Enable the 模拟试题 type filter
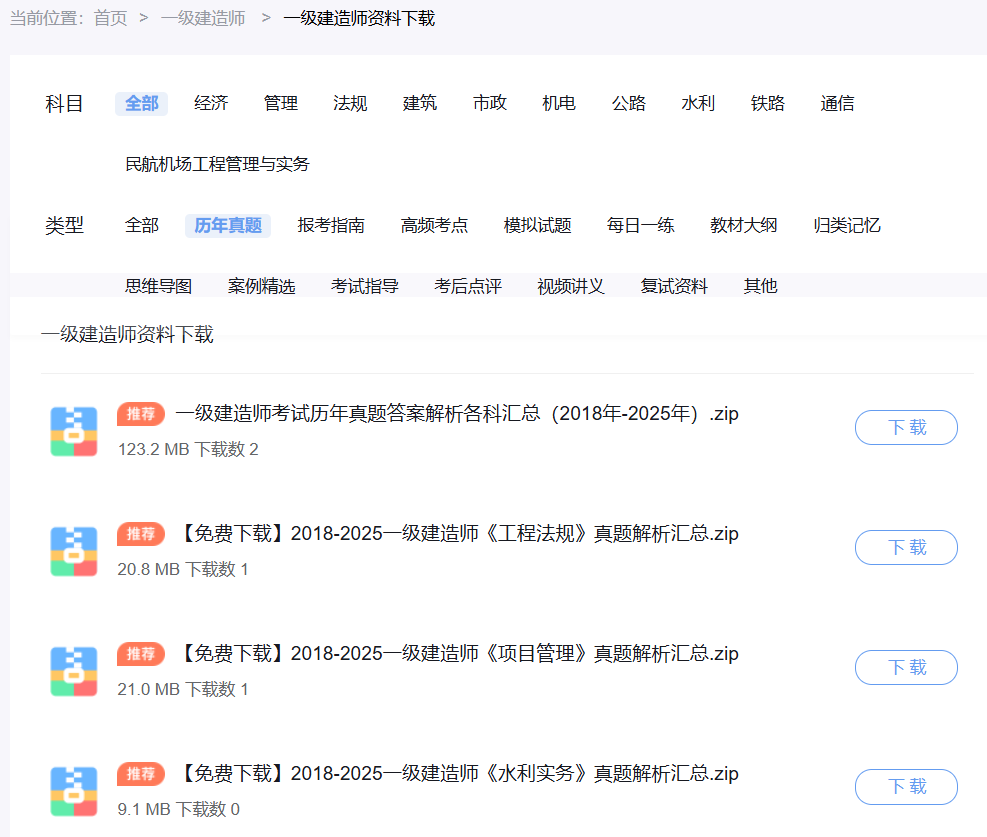The height and width of the screenshot is (837, 987). coord(537,225)
